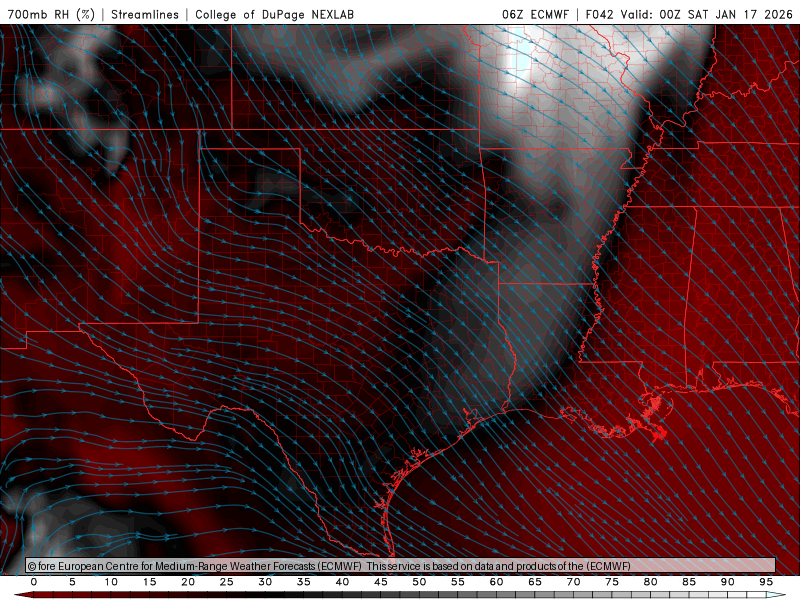The width and height of the screenshot is (800, 600).
Task: Click the "0" label on the humidity scale
Action: [x=34, y=582]
